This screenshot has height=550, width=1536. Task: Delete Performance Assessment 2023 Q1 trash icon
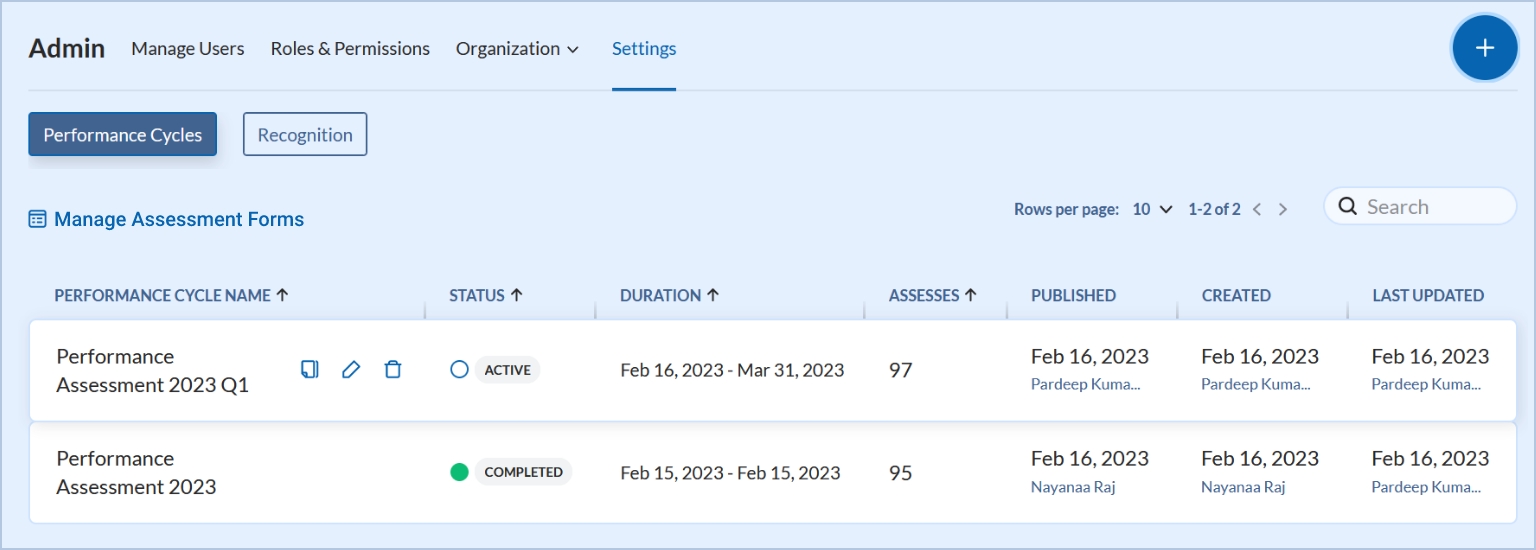tap(393, 370)
